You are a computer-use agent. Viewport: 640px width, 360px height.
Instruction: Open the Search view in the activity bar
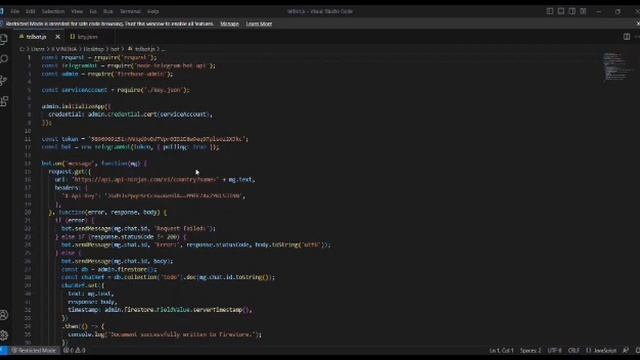[4, 60]
